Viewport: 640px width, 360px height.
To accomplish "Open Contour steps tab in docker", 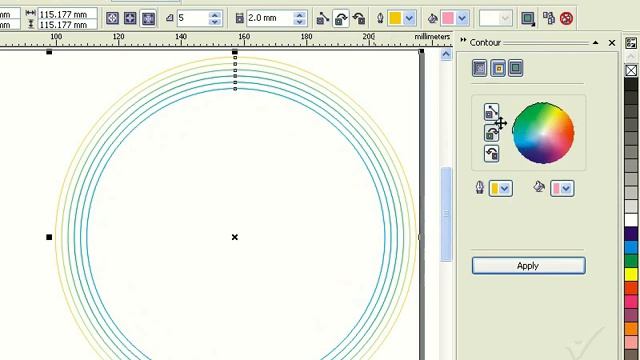I will click(x=480, y=68).
